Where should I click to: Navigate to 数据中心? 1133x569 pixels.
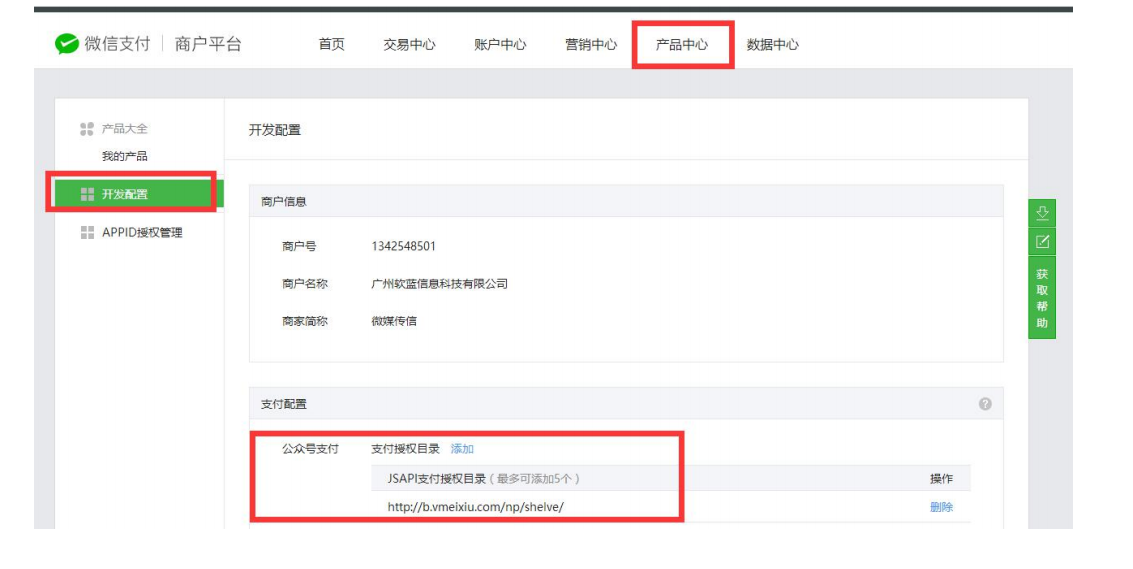[772, 45]
